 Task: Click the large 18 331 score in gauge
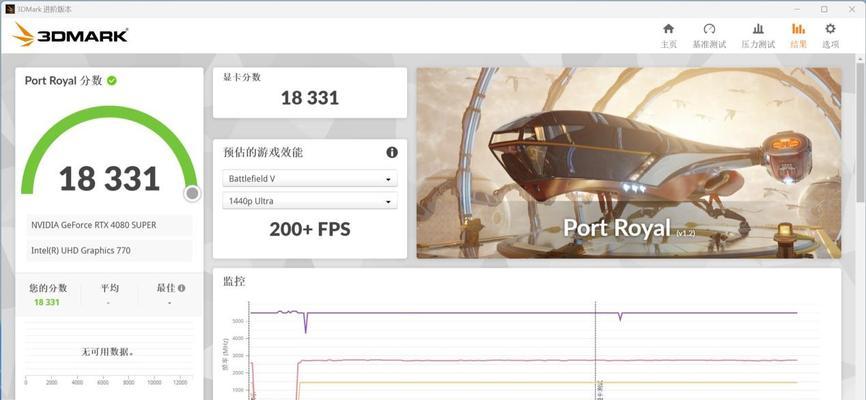pos(109,178)
